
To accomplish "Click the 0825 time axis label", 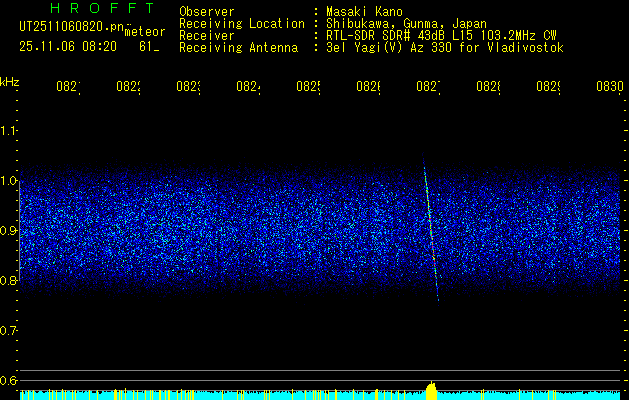I will pyautogui.click(x=308, y=86).
